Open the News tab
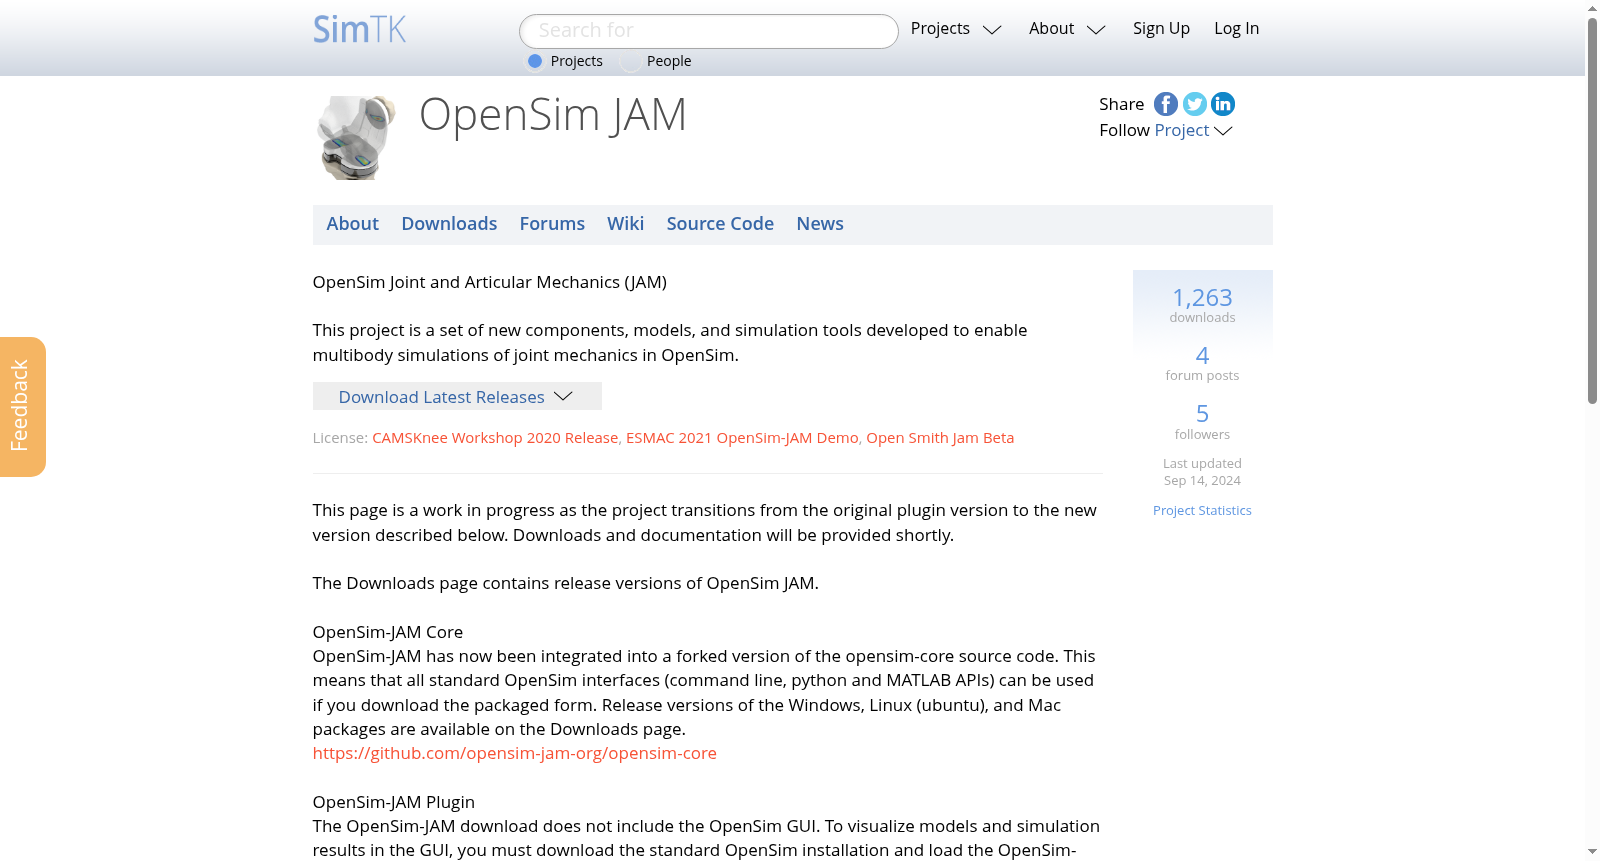Viewport: 1600px width, 861px height. click(x=820, y=224)
